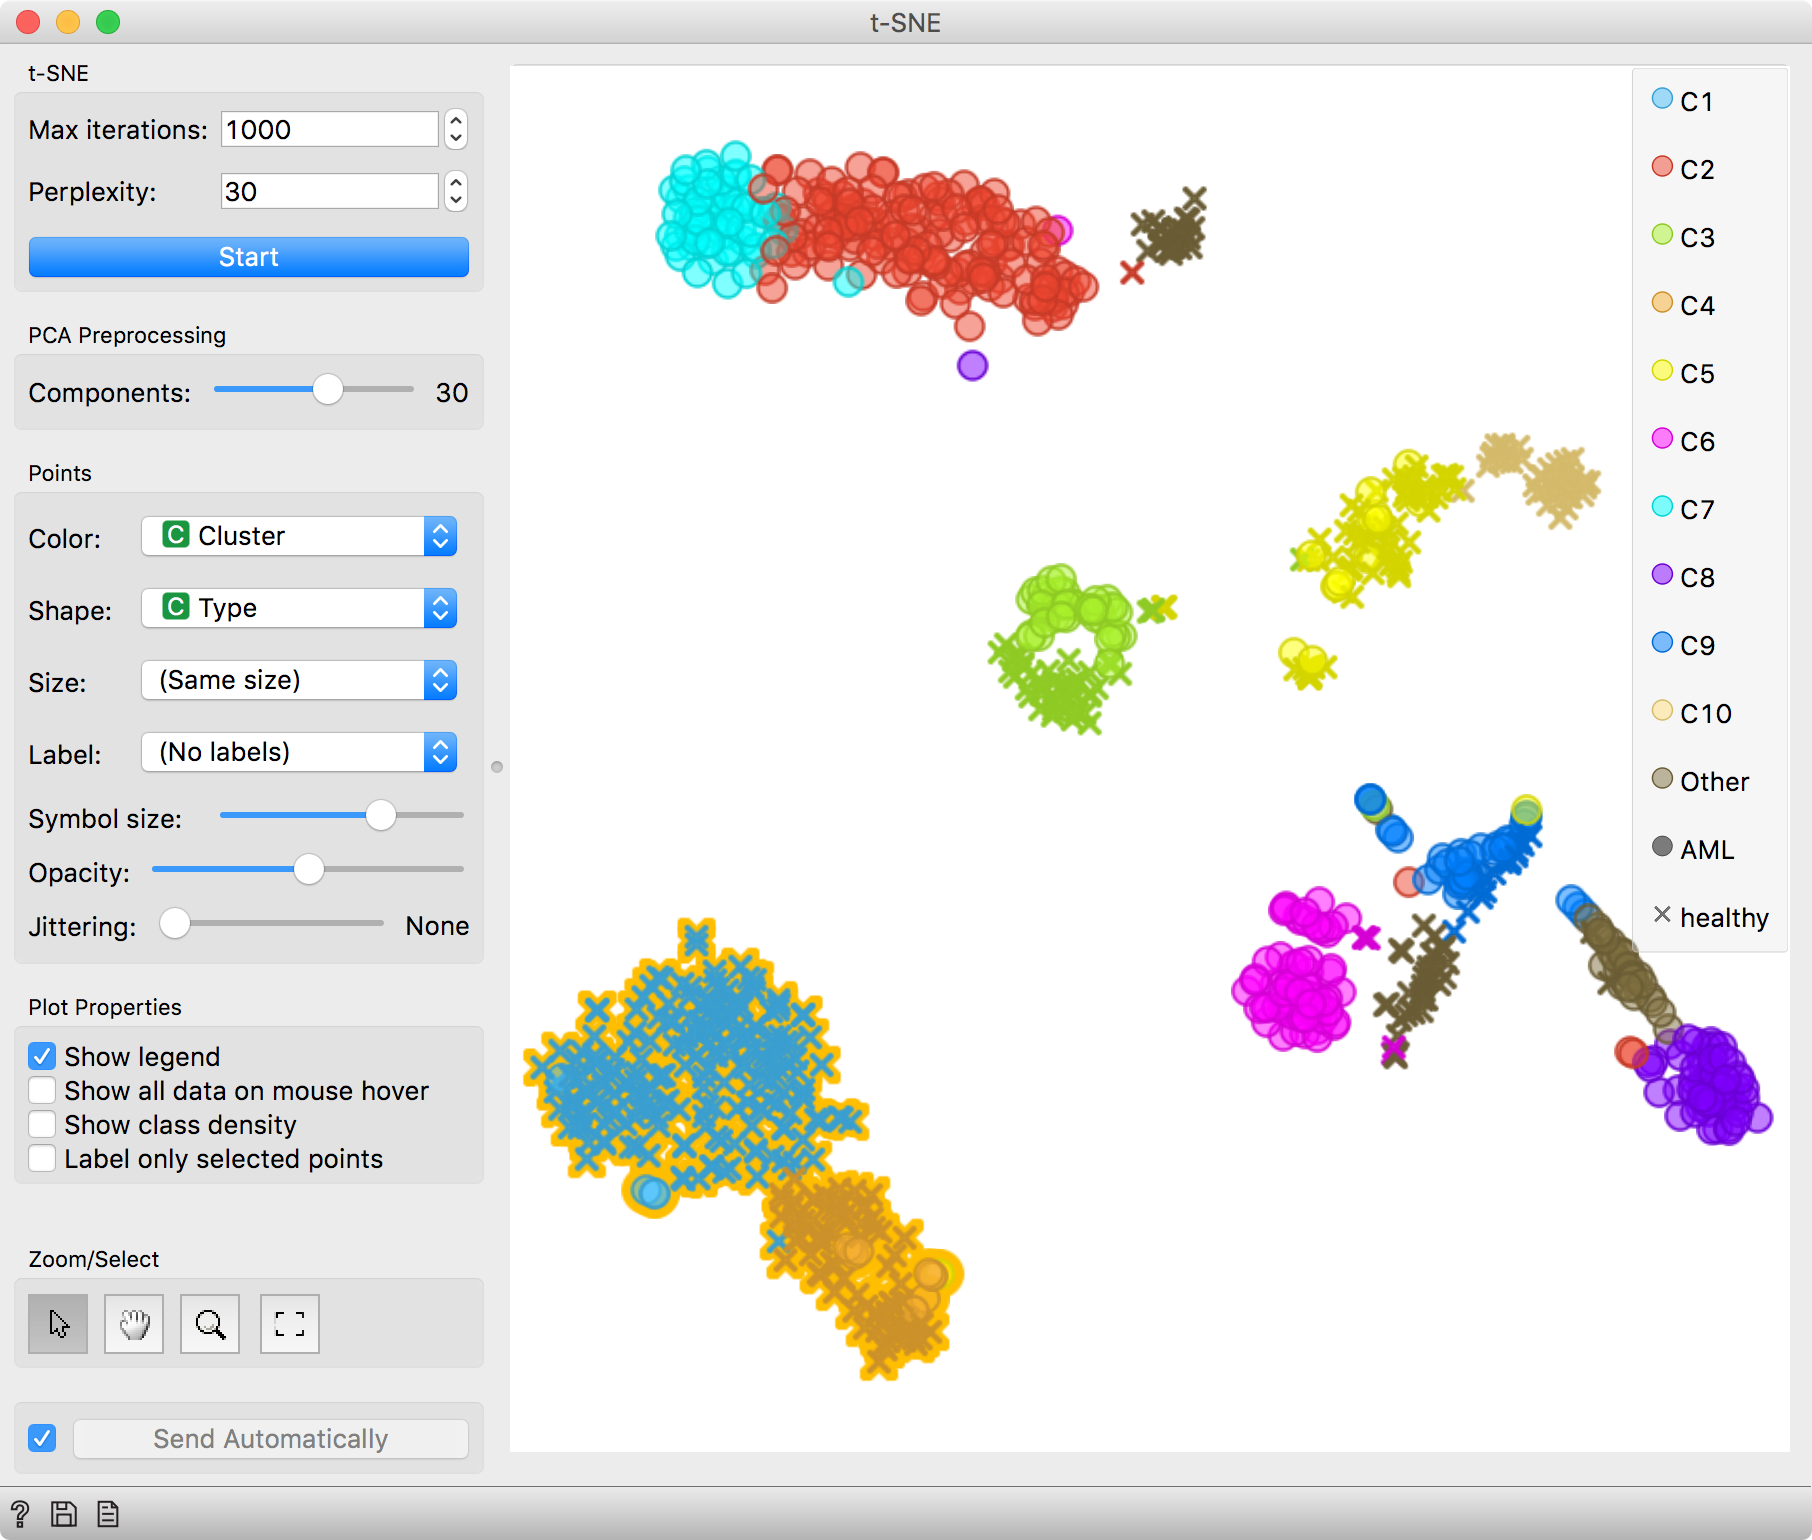Click the 'AML' legend label text

click(1707, 849)
